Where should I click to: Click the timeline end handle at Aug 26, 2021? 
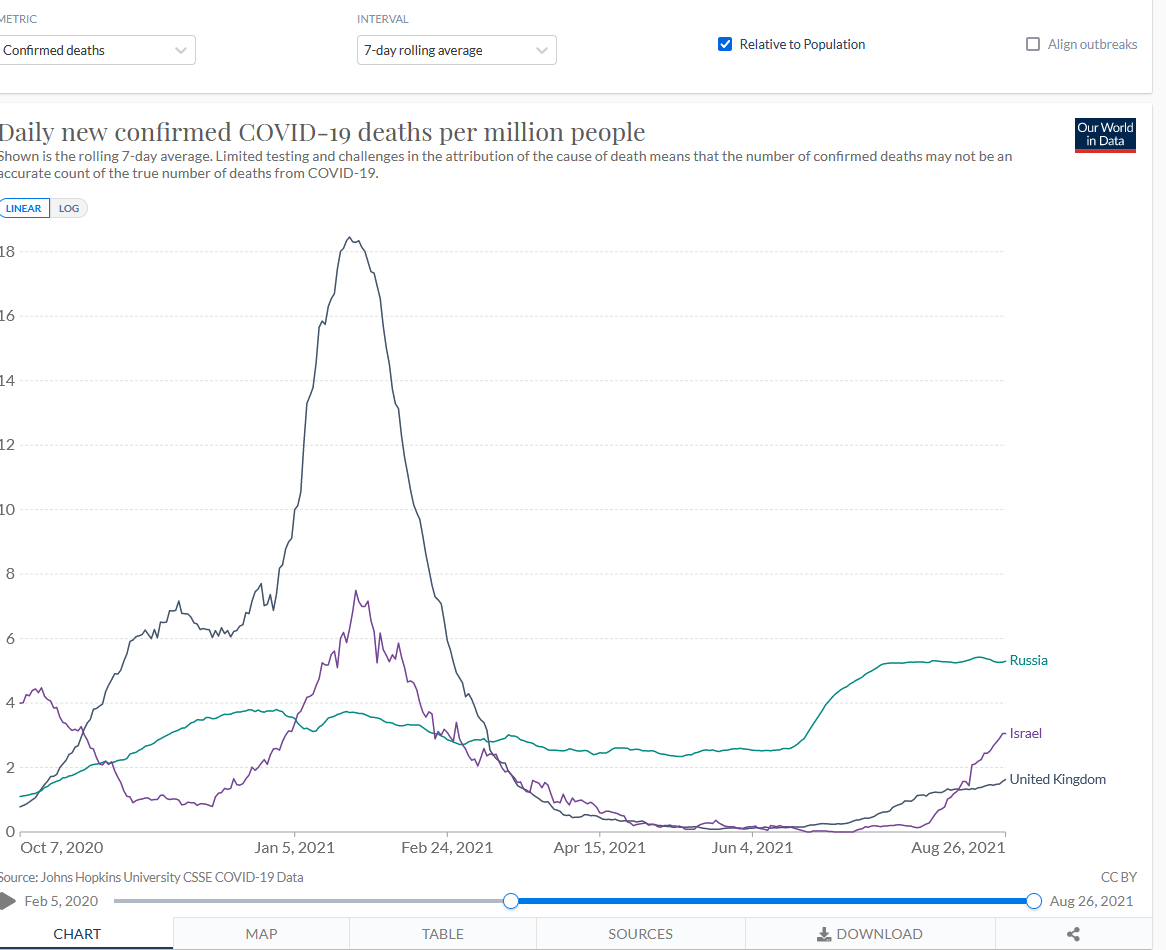click(x=1034, y=901)
